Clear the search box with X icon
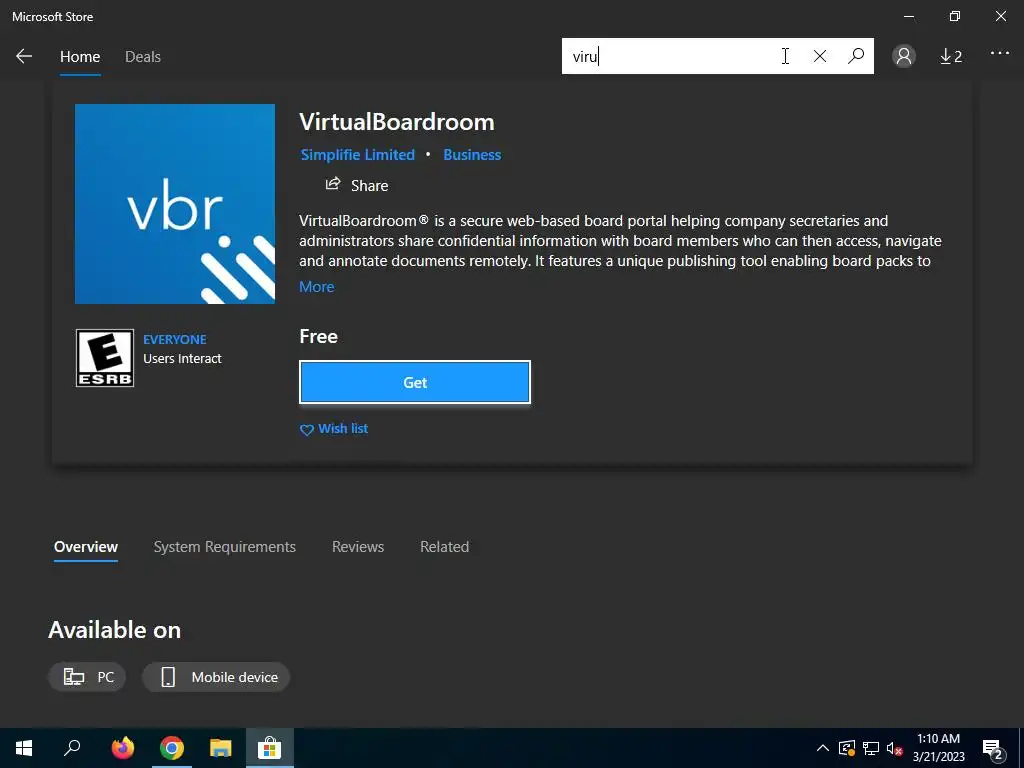This screenshot has width=1024, height=768. click(820, 56)
